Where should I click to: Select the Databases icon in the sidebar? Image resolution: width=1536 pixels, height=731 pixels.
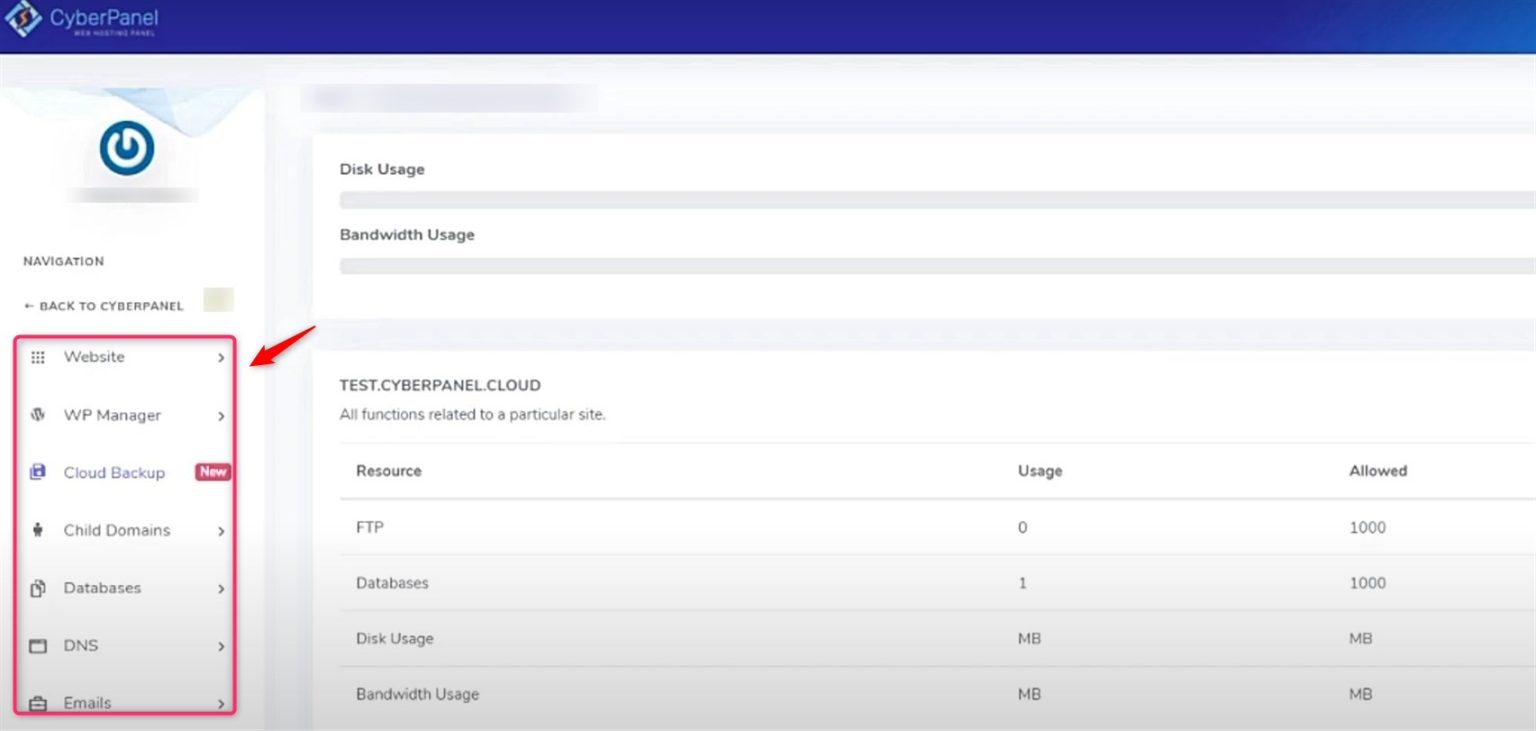38,588
